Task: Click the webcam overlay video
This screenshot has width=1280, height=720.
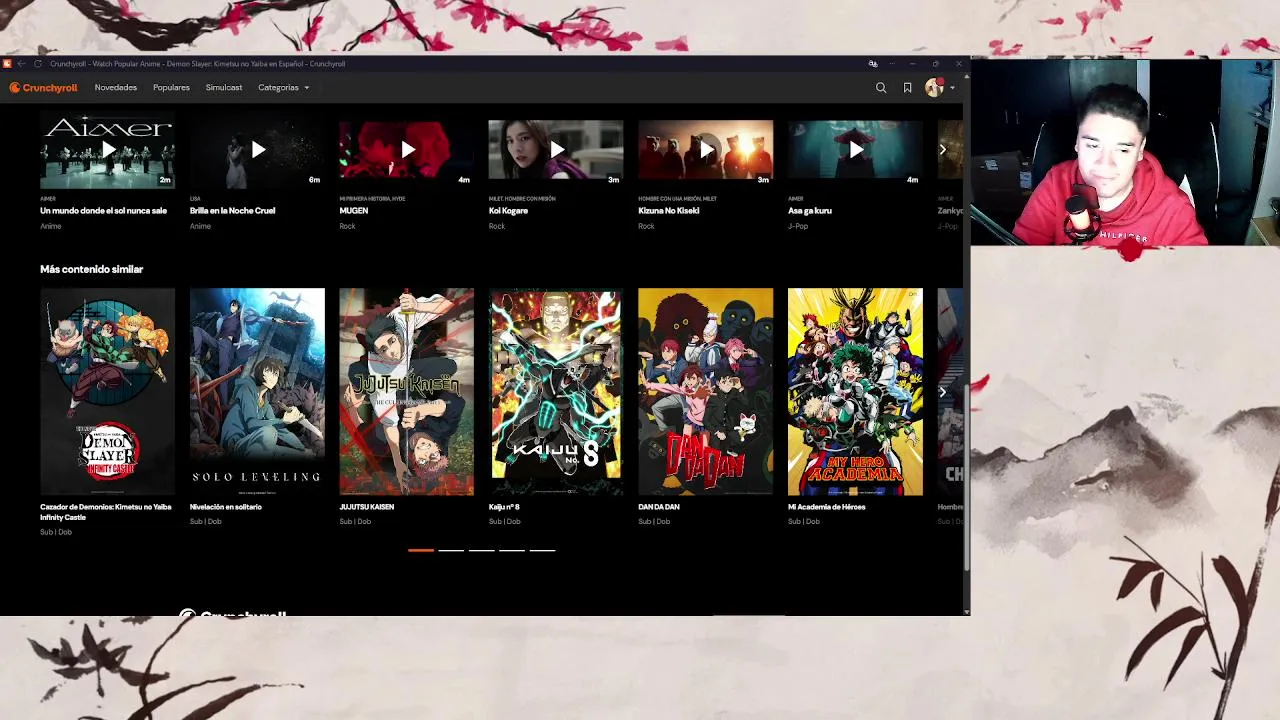Action: tap(1125, 152)
